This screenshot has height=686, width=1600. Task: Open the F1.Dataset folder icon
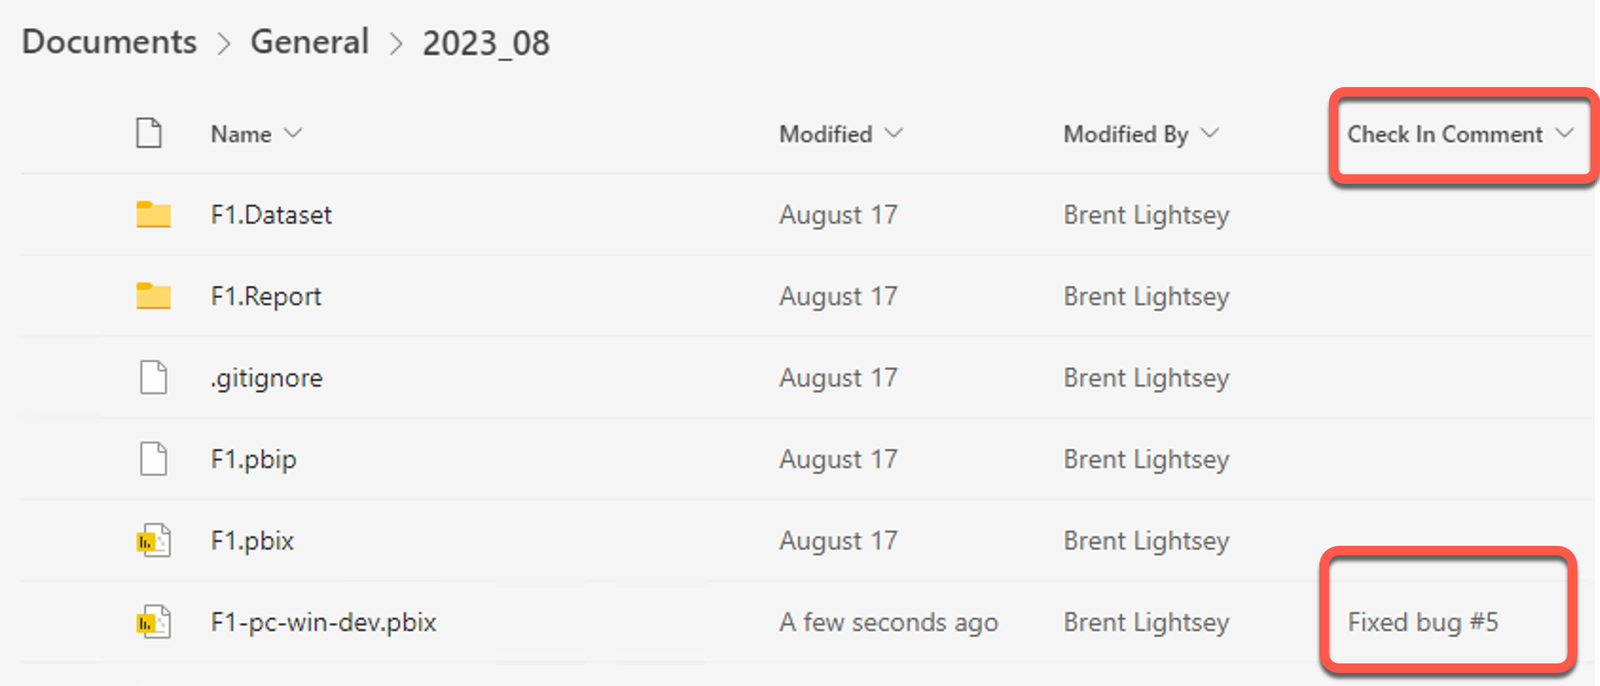point(152,214)
